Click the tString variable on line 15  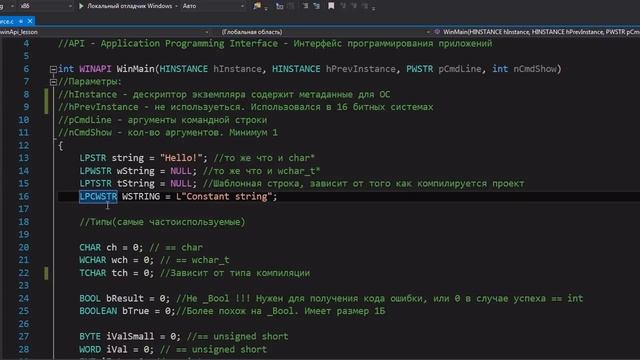136,184
